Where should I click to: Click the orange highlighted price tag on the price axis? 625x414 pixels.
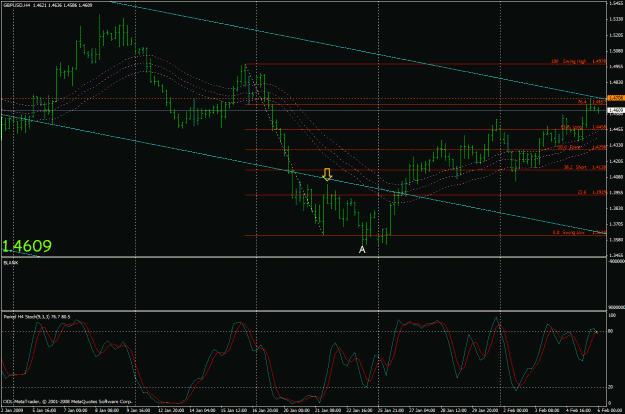(x=615, y=98)
